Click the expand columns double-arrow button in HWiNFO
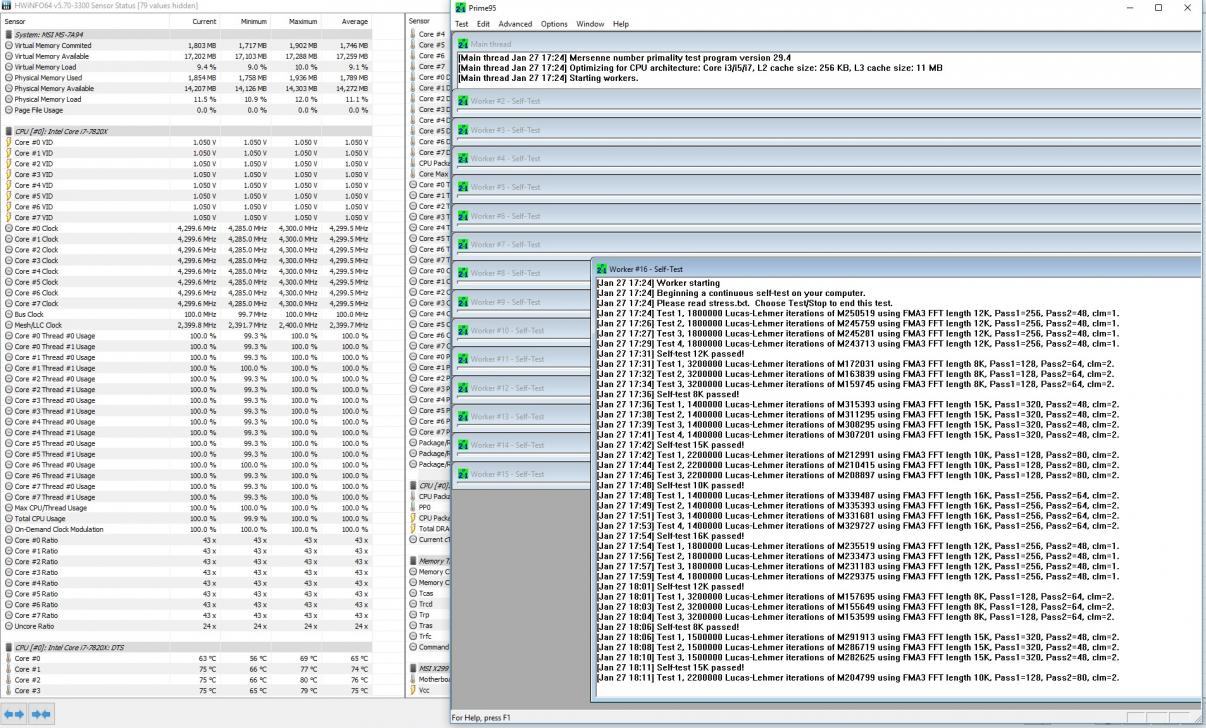 pos(14,714)
